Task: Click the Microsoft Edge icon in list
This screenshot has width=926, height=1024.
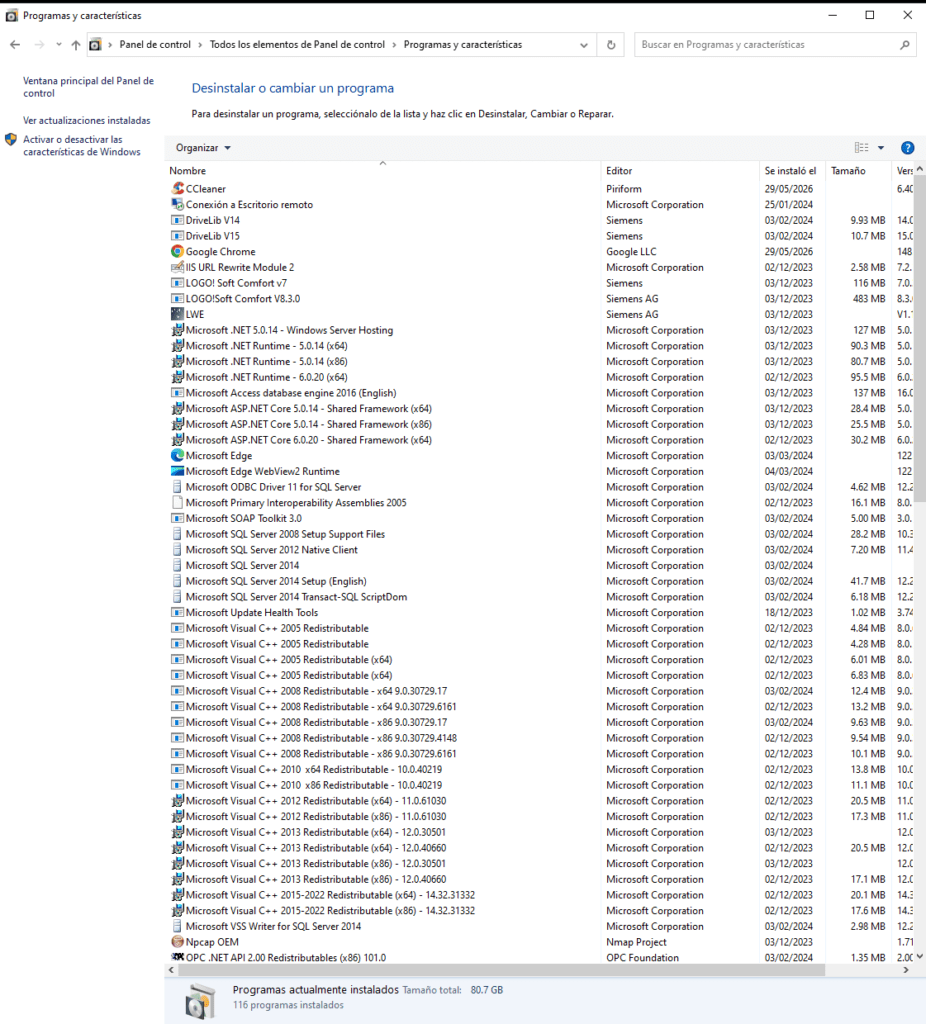Action: pos(177,455)
